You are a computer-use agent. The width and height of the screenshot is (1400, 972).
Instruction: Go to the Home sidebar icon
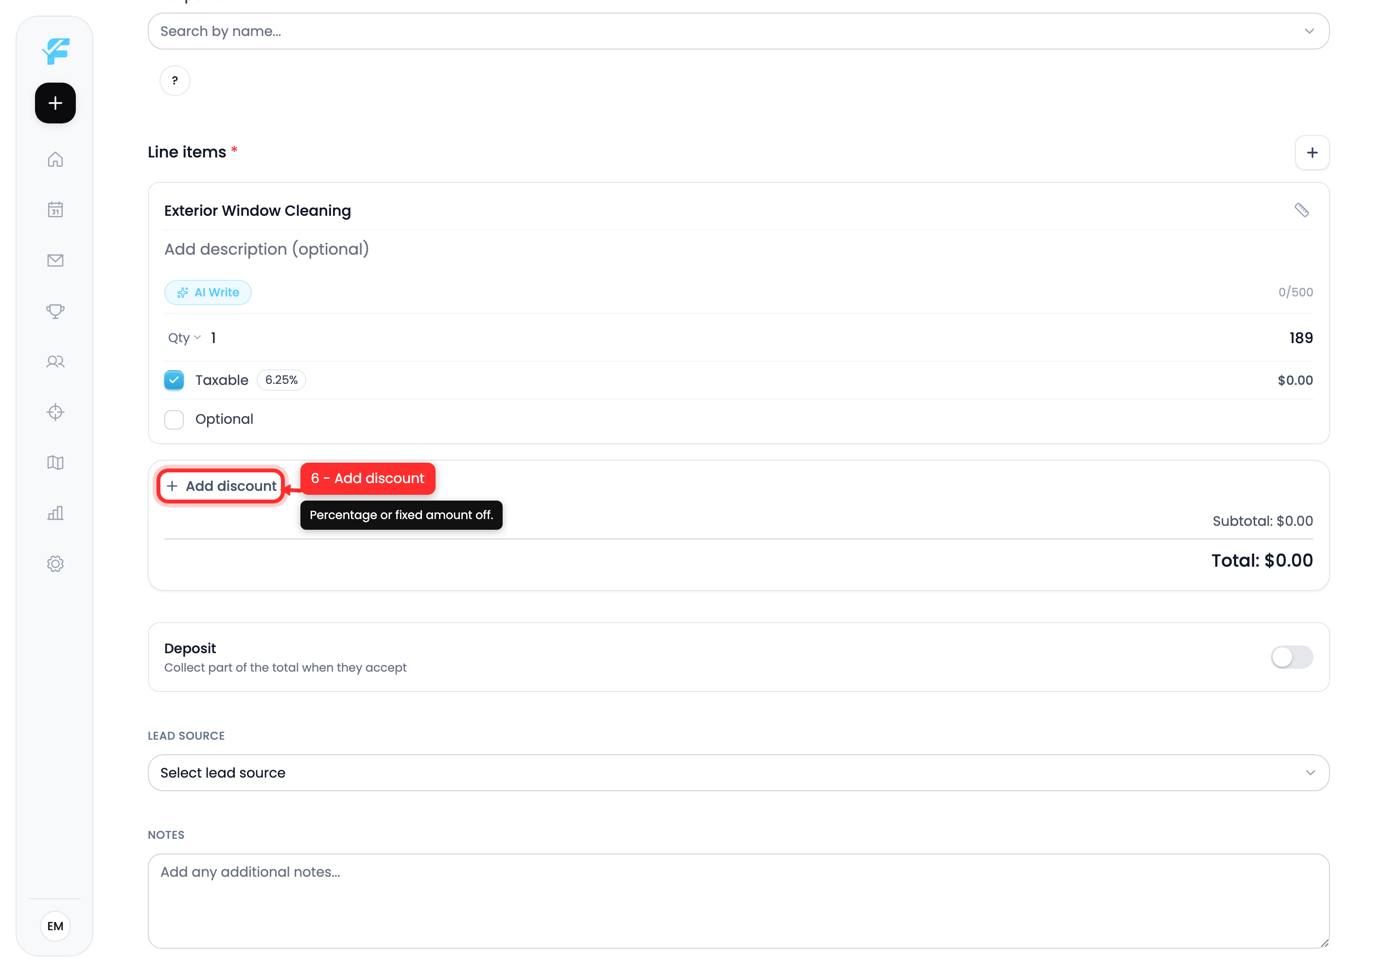[x=55, y=159]
